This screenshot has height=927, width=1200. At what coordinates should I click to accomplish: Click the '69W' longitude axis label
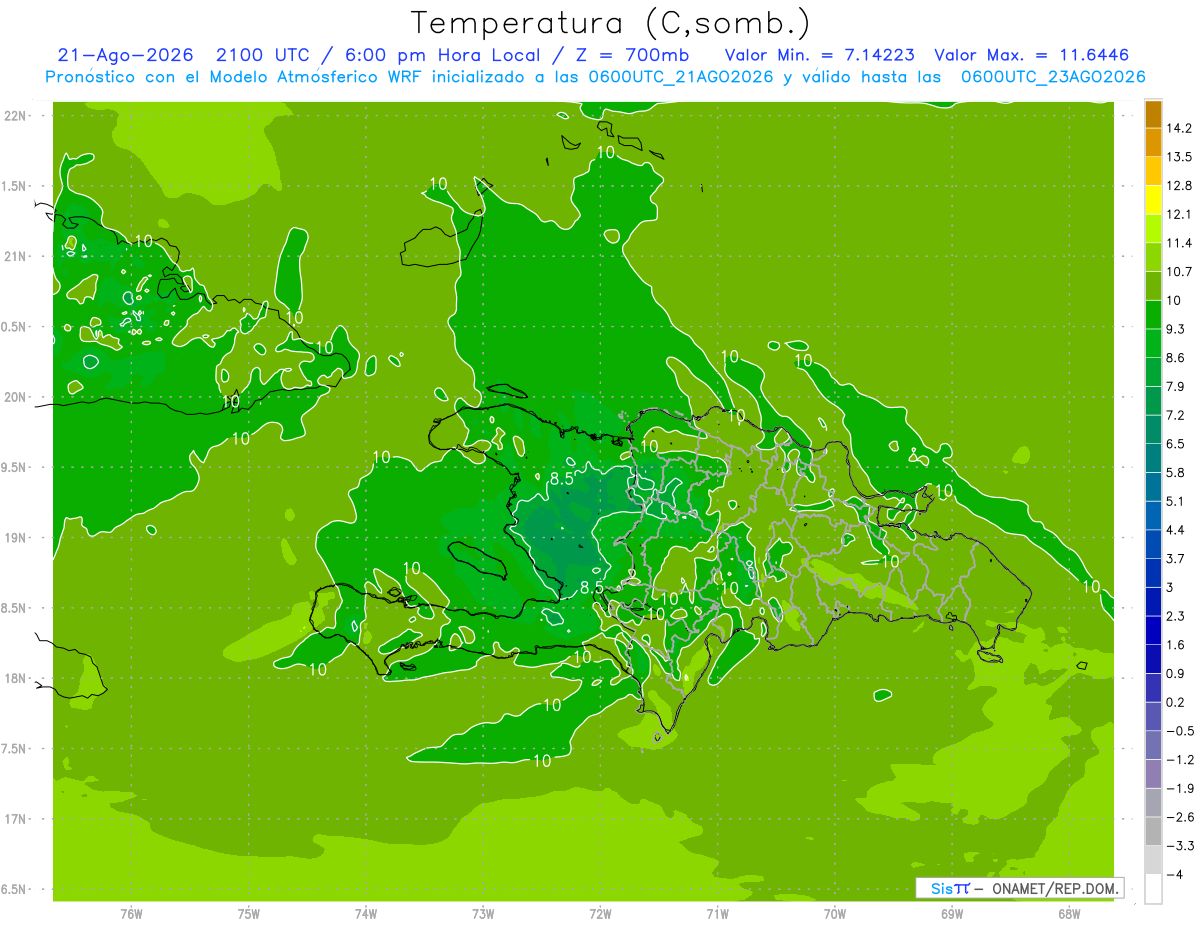click(952, 914)
